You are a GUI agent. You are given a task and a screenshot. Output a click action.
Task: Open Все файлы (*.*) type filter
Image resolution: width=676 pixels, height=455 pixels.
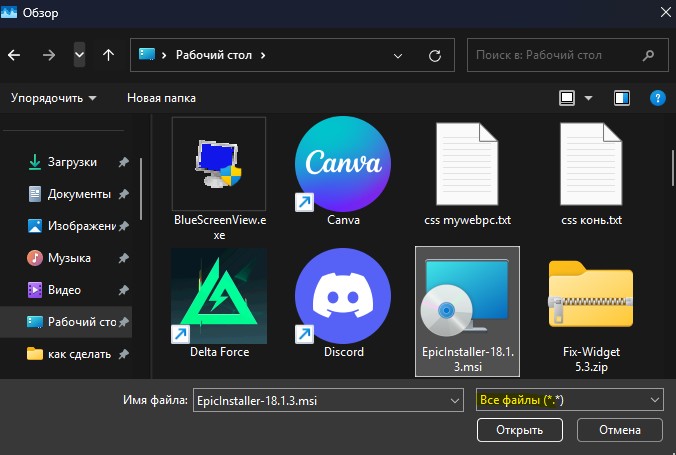click(570, 400)
